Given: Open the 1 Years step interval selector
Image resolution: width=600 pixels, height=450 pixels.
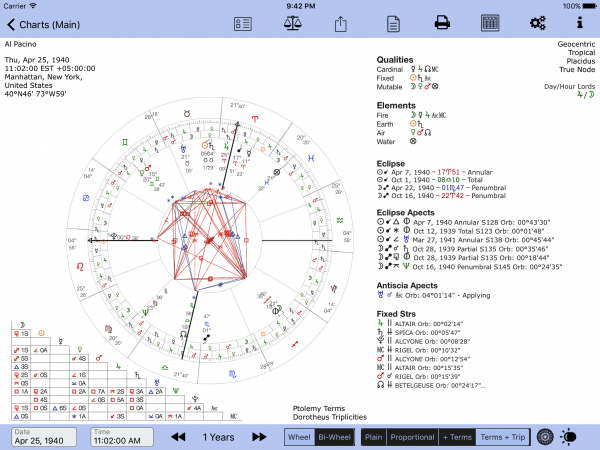Looking at the screenshot, I should (221, 437).
